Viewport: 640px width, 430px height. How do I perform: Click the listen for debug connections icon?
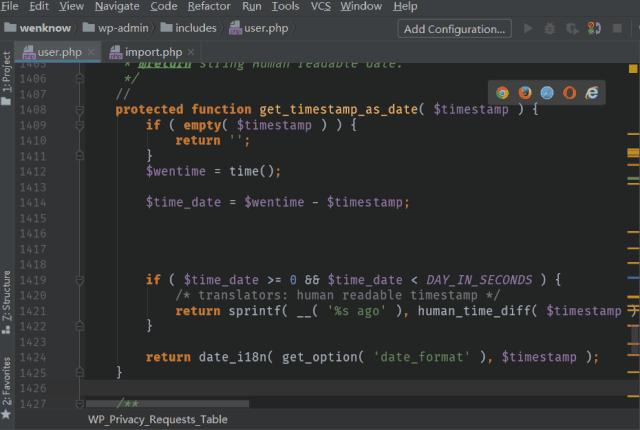594,28
